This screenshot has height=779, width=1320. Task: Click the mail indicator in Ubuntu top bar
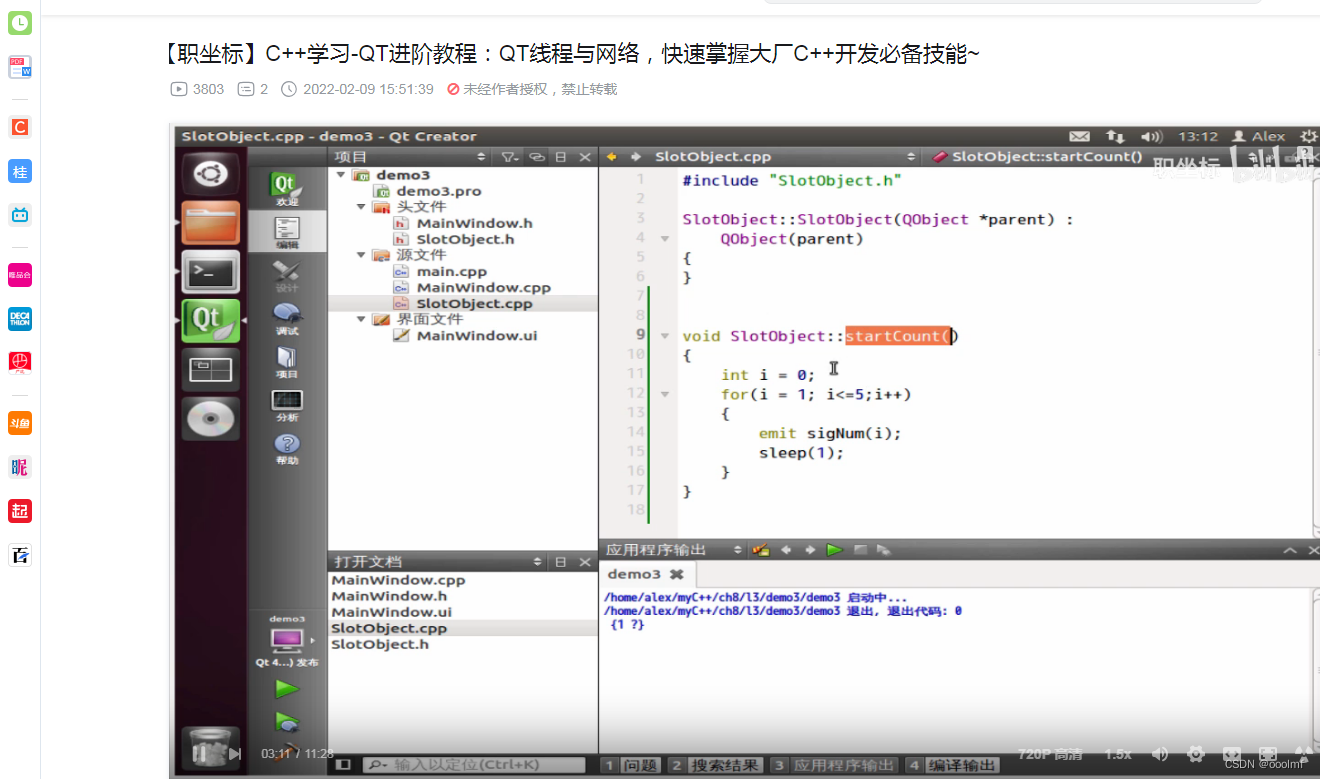[1080, 136]
